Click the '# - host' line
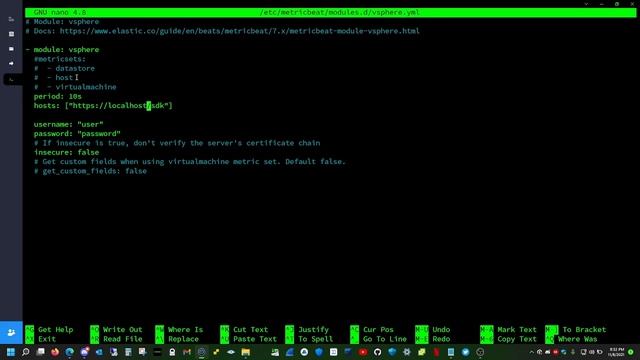Image resolution: width=640 pixels, height=360 pixels. tap(53, 78)
